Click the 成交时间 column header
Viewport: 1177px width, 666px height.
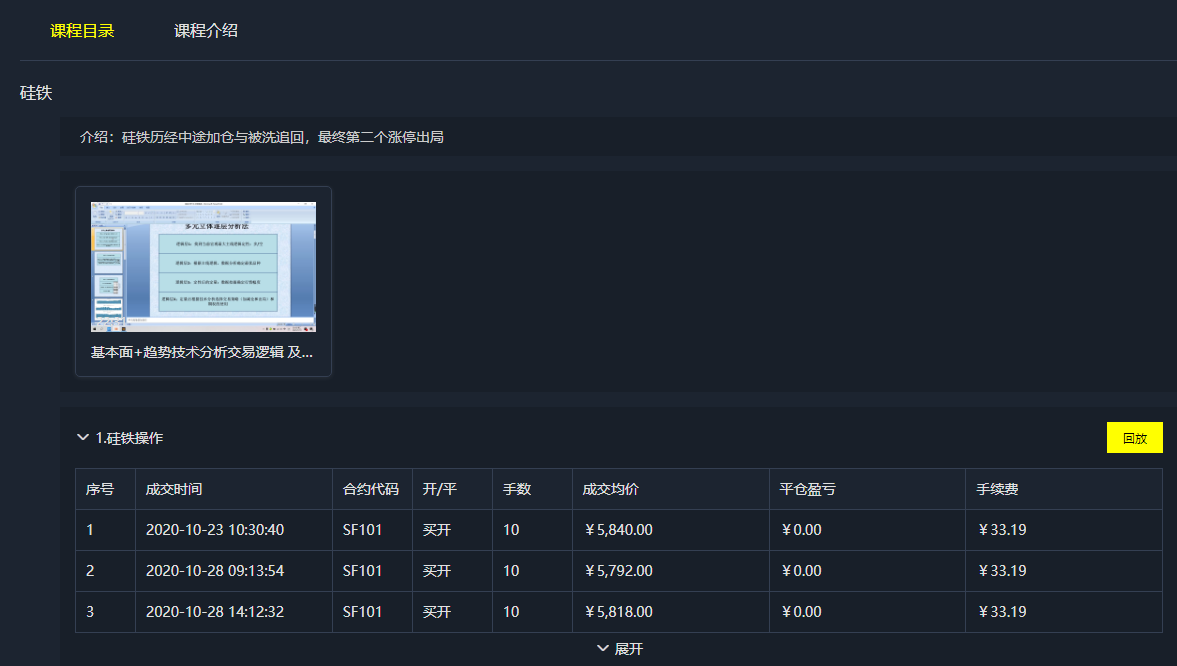click(173, 490)
